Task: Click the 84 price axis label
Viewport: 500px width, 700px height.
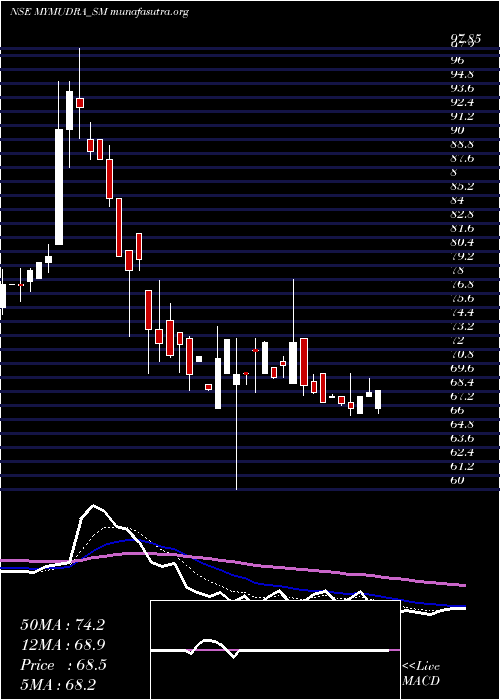Action: pyautogui.click(x=458, y=200)
